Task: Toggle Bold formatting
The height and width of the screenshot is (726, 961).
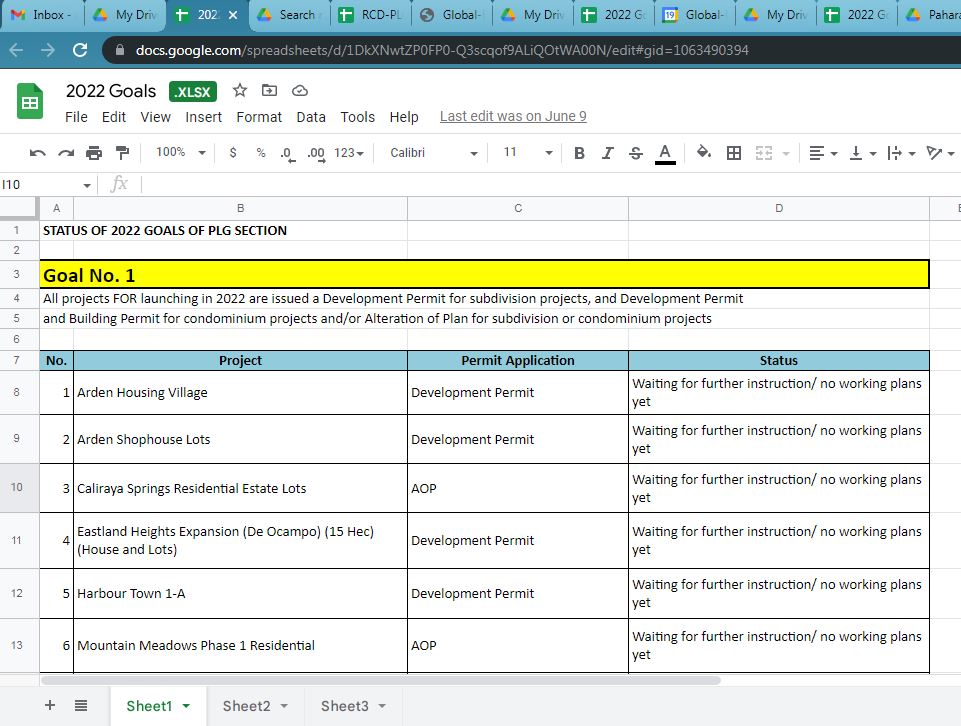Action: point(579,153)
